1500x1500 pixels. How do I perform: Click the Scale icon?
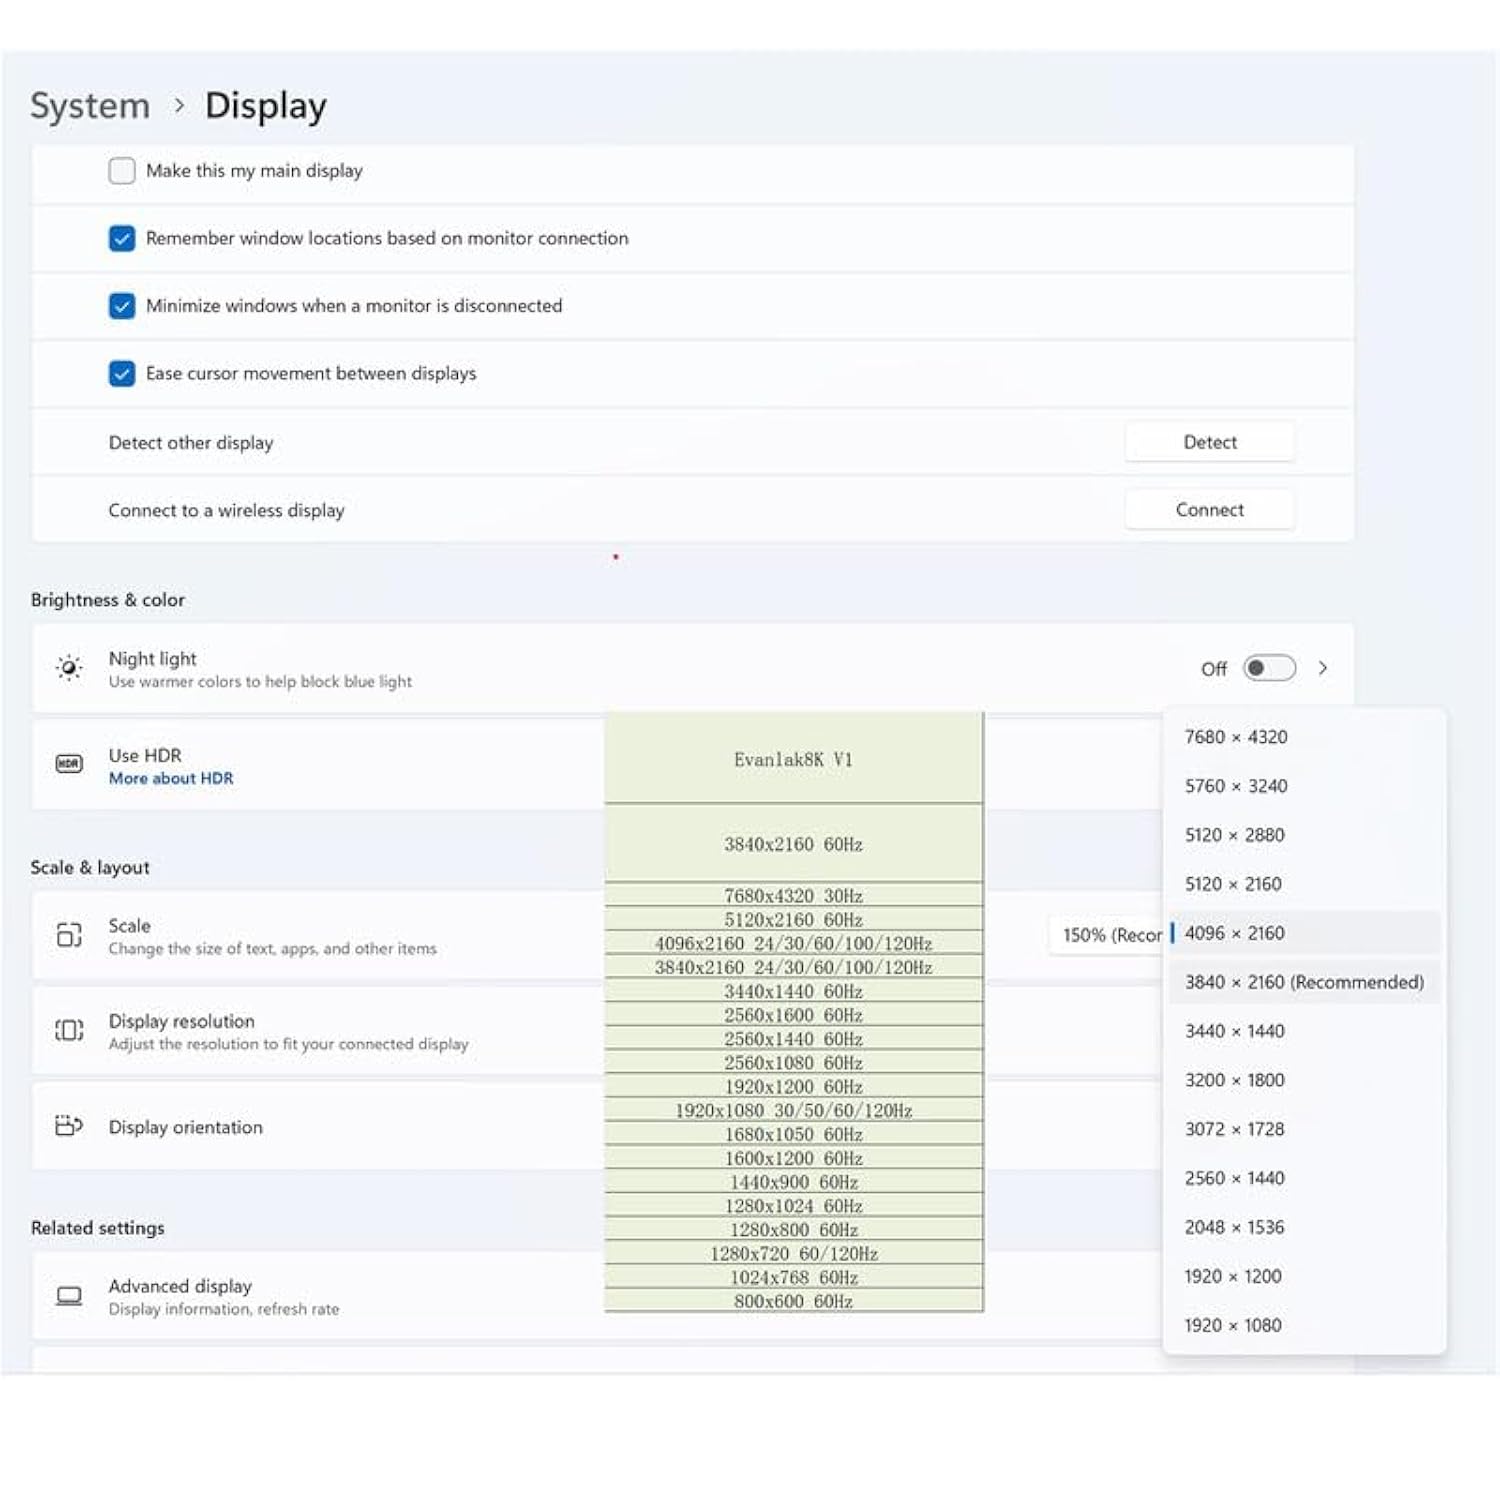(69, 935)
